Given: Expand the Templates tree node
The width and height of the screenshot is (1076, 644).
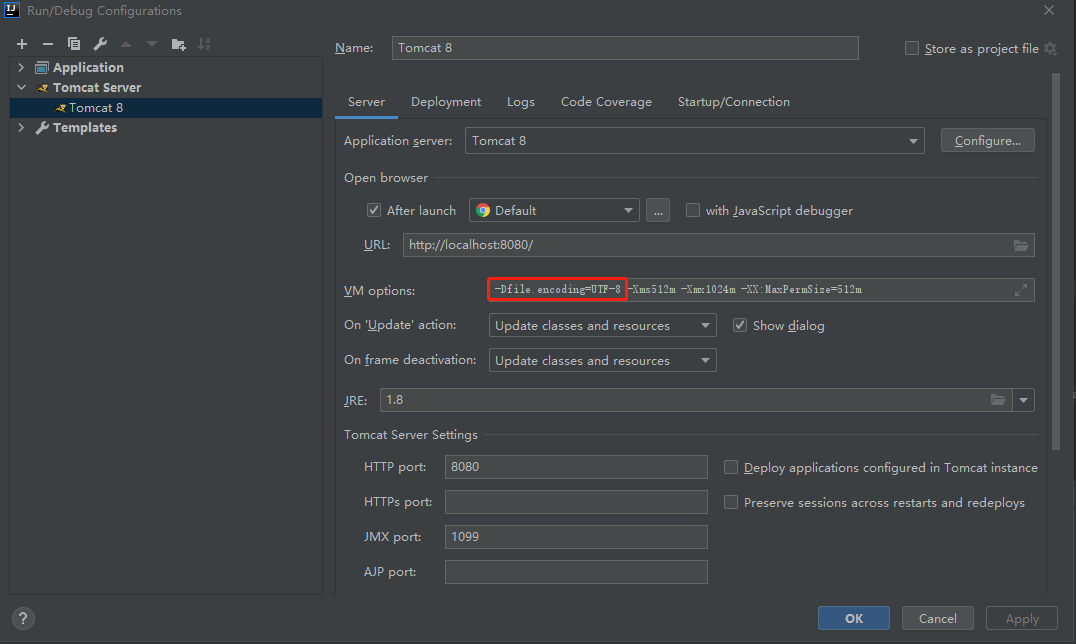Looking at the screenshot, I should pos(21,128).
